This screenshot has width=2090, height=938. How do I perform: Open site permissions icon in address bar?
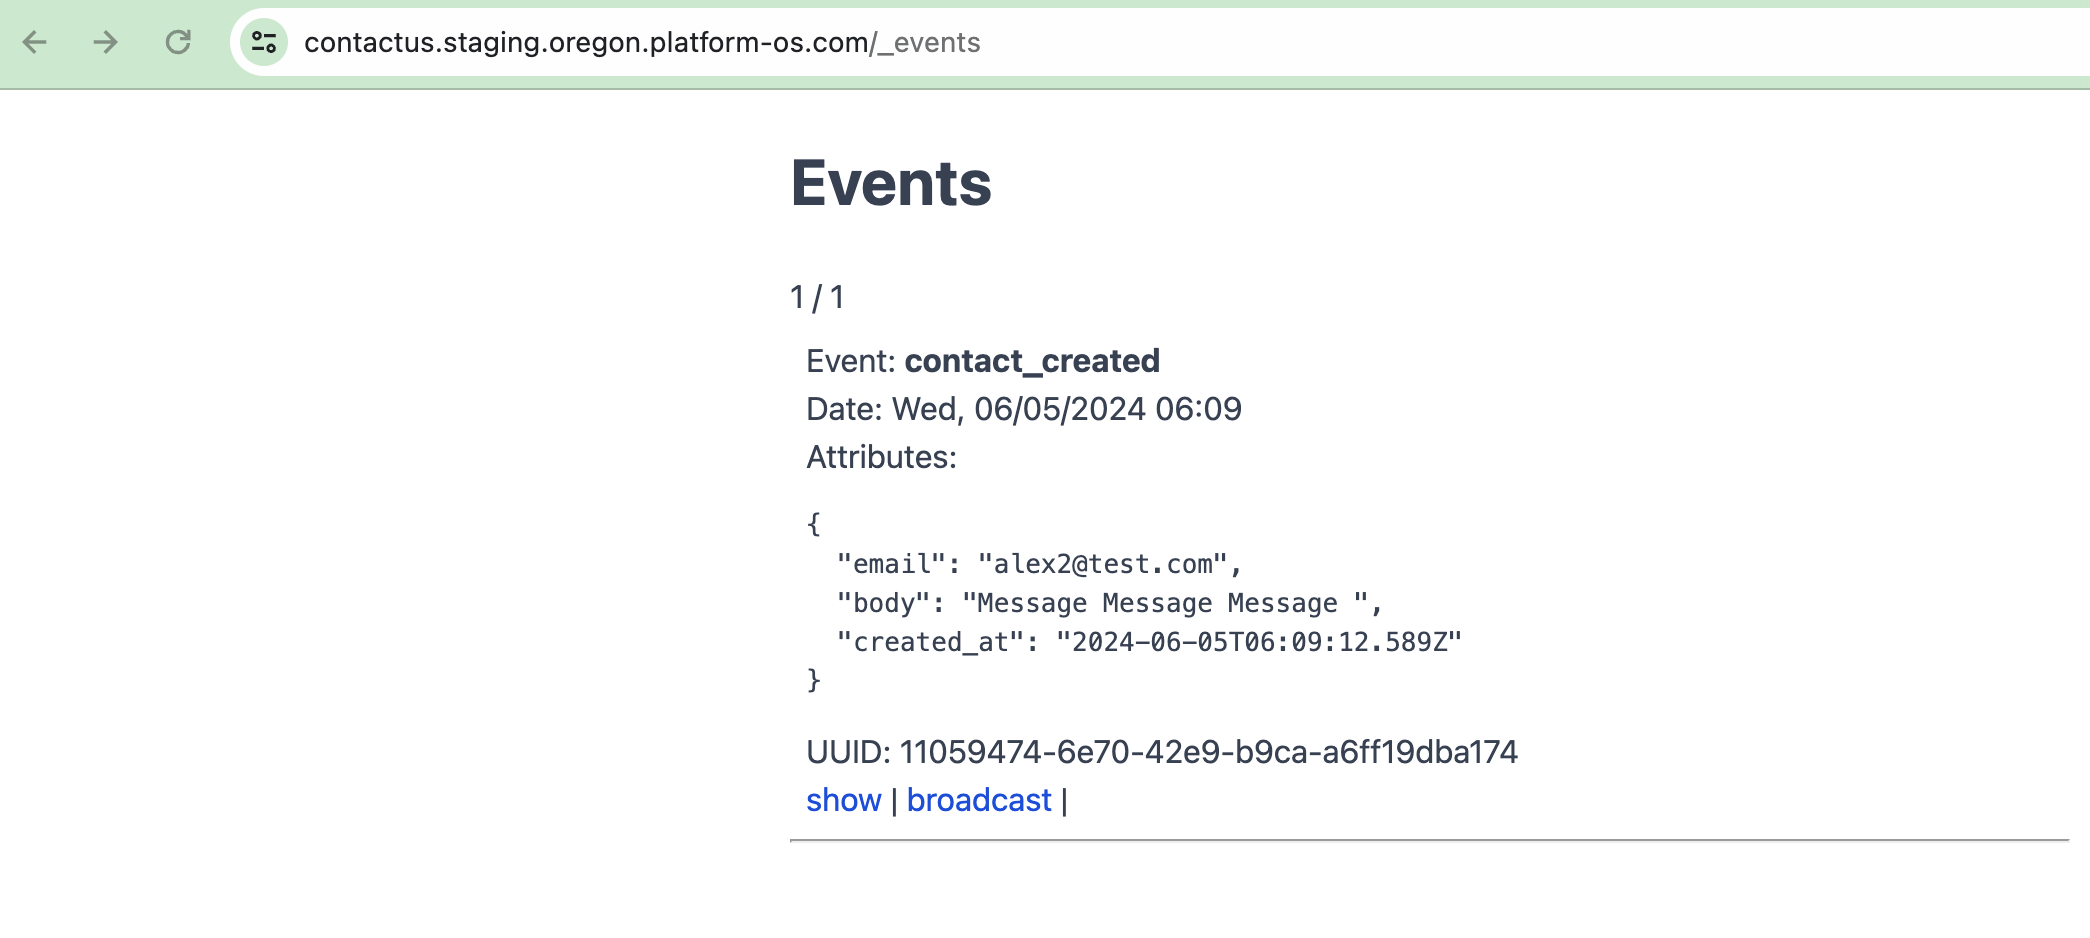[x=262, y=42]
